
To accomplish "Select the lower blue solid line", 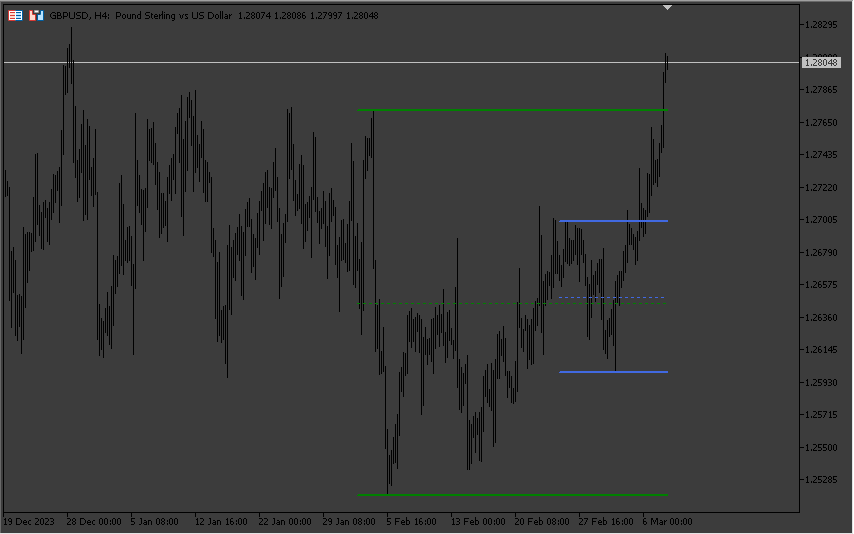I will click(x=613, y=372).
